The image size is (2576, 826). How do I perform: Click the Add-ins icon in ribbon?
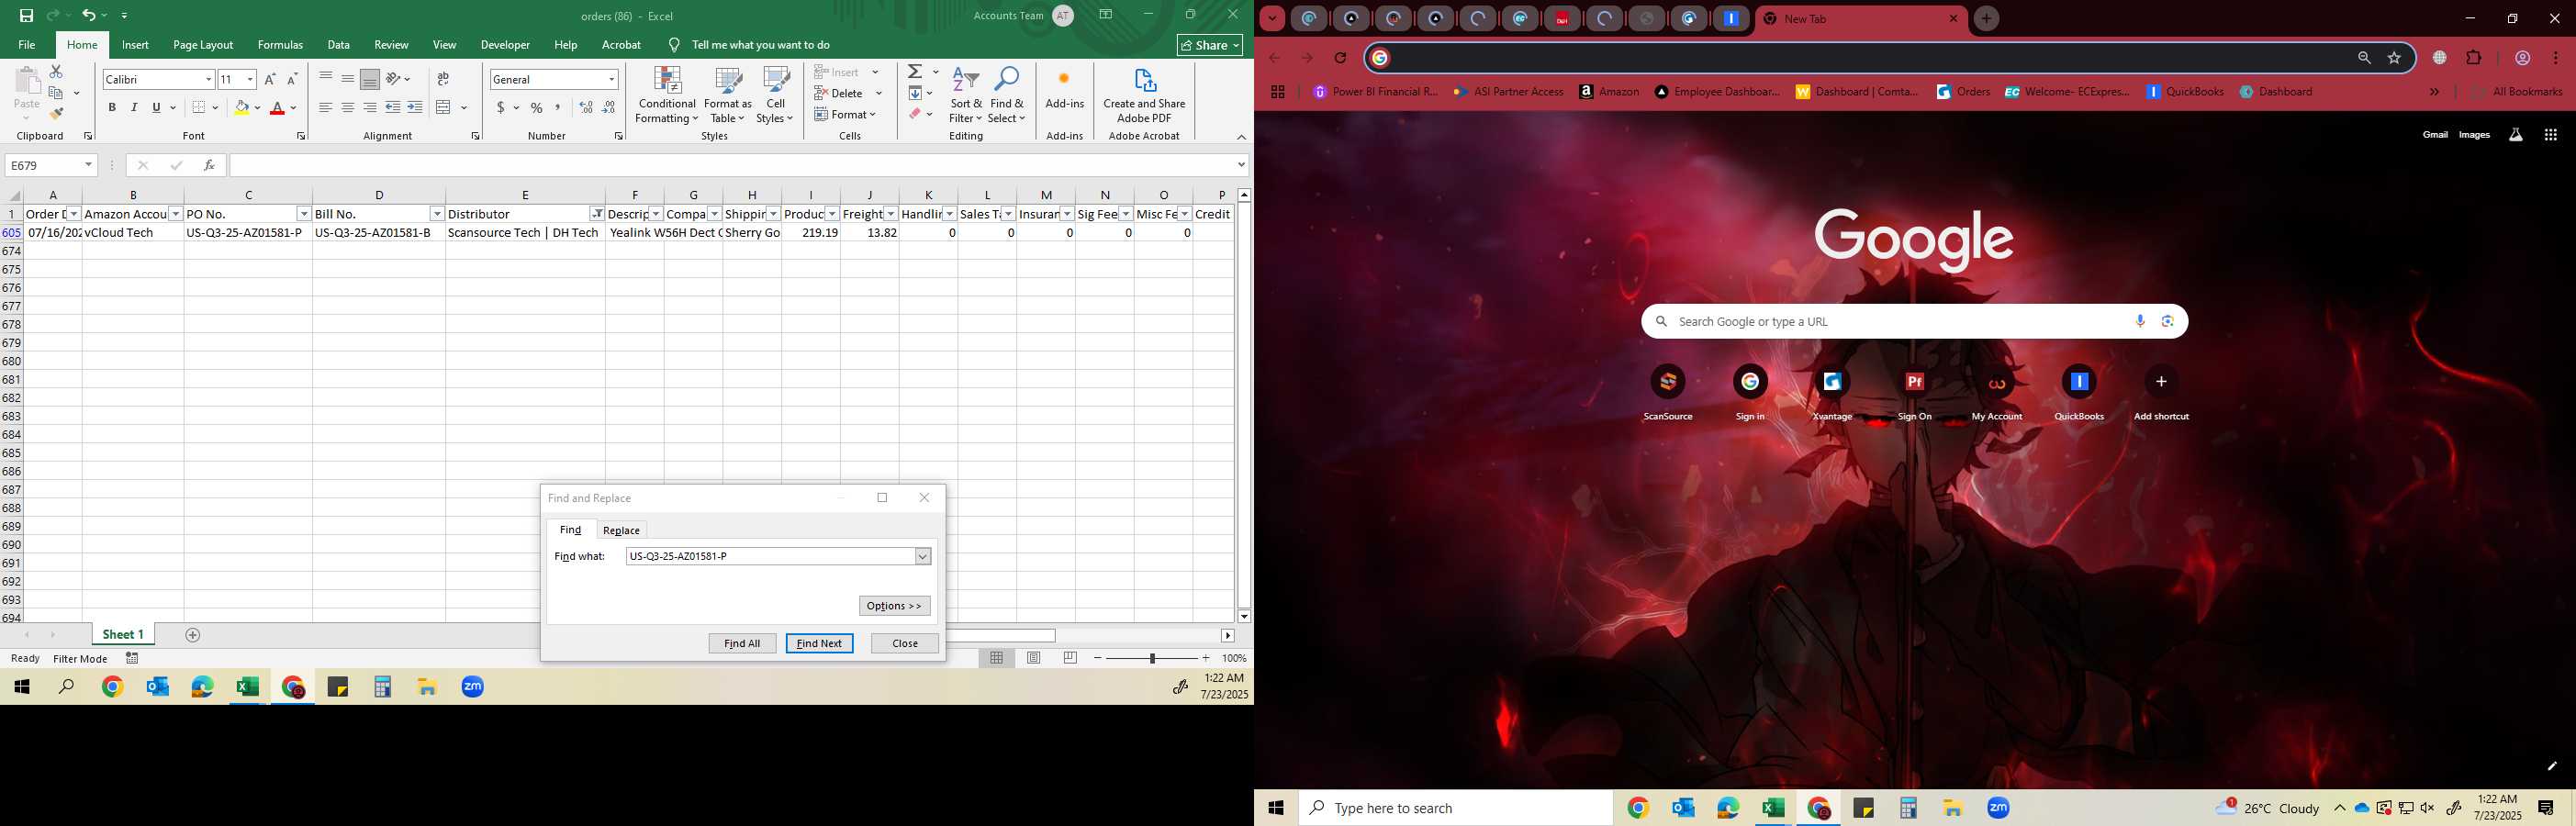coord(1064,88)
